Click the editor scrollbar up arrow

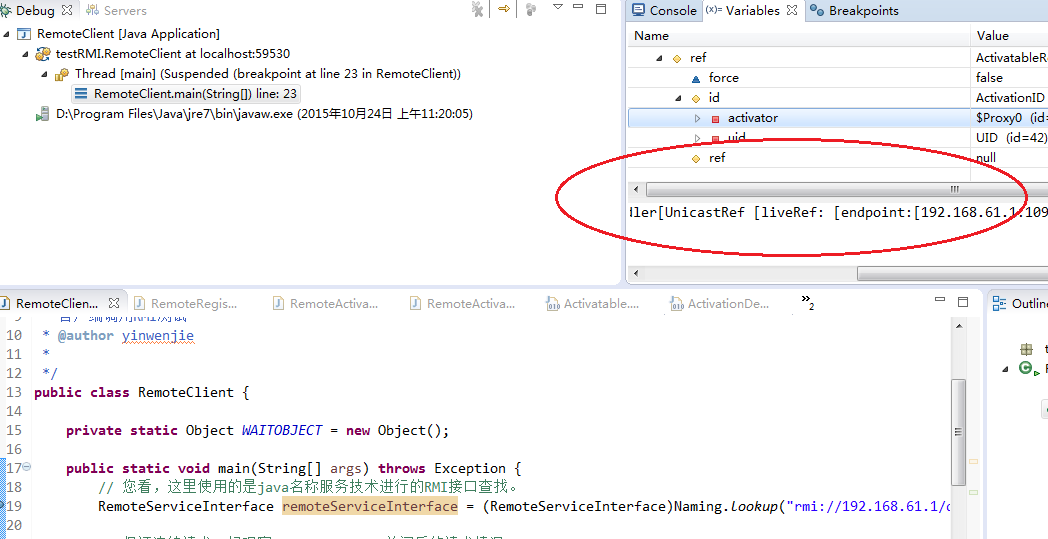[x=958, y=326]
